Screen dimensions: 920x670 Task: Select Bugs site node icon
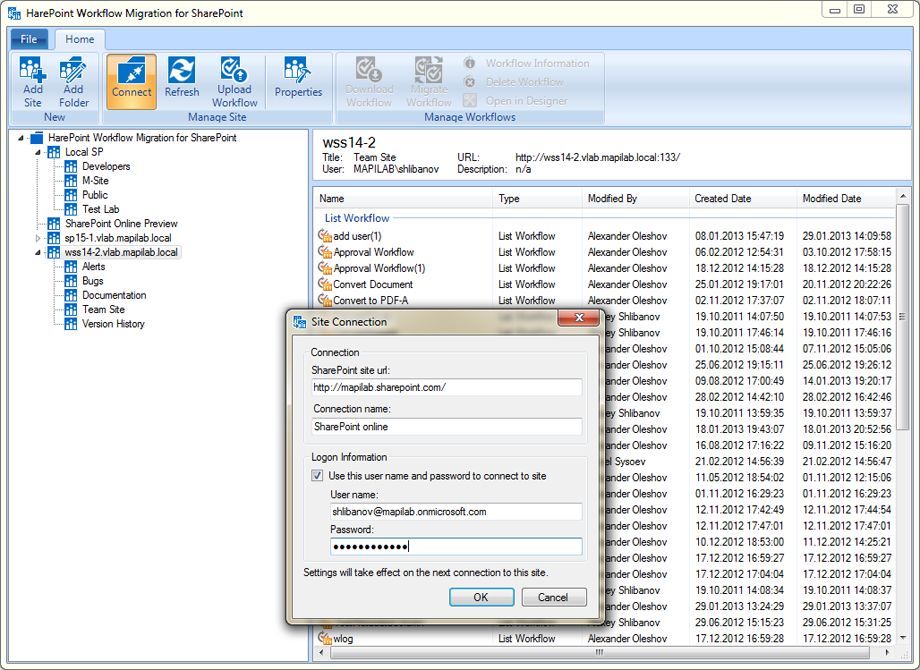[71, 281]
